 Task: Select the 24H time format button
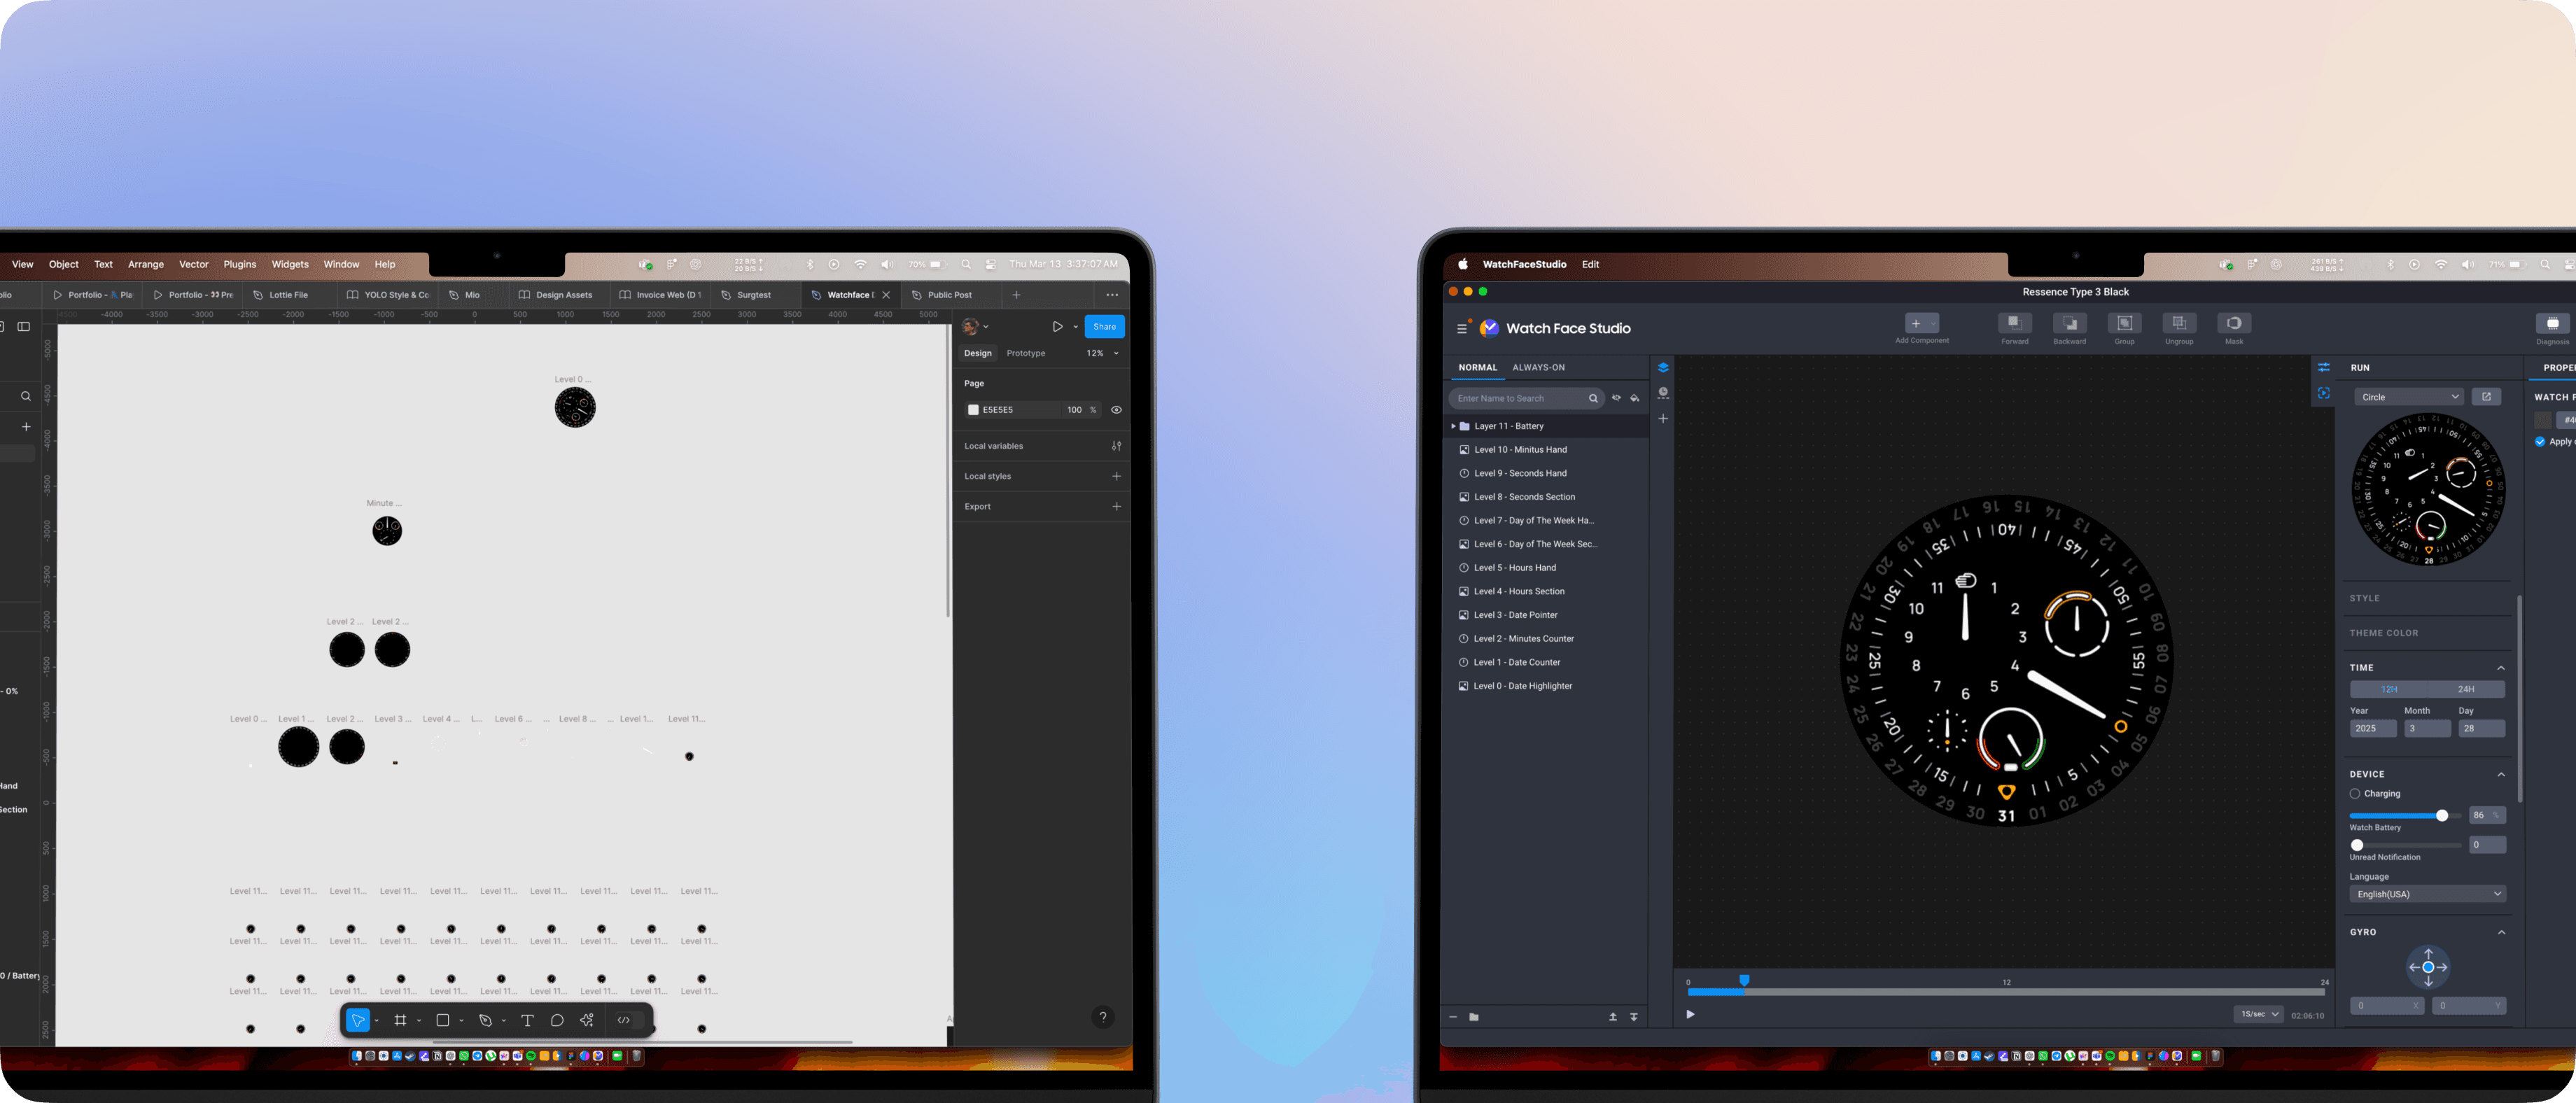click(2465, 689)
